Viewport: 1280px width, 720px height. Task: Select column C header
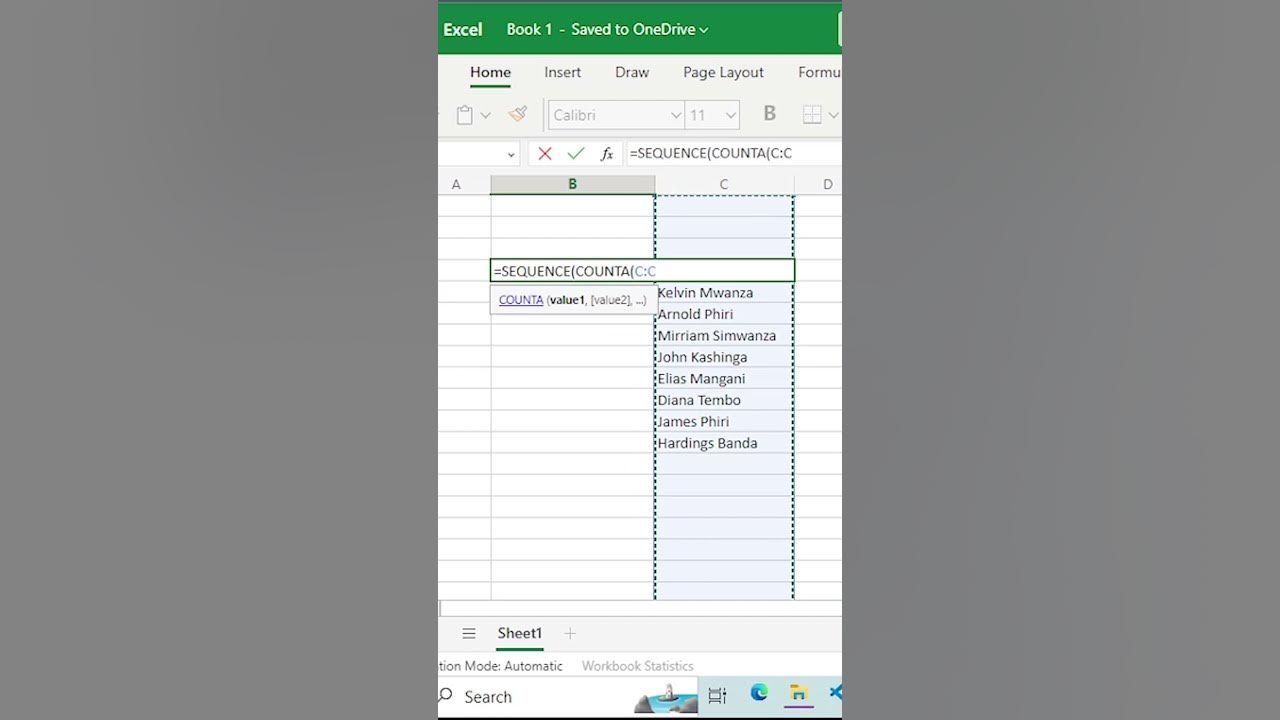click(x=724, y=184)
